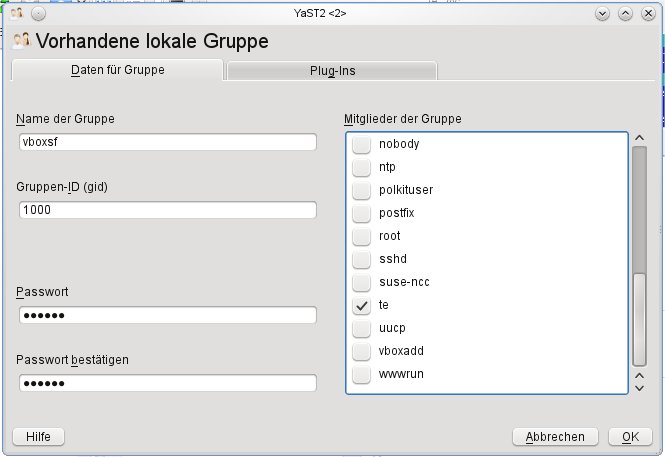Focus the Gruppen-ID (gid) field
The height and width of the screenshot is (457, 665).
[168, 210]
